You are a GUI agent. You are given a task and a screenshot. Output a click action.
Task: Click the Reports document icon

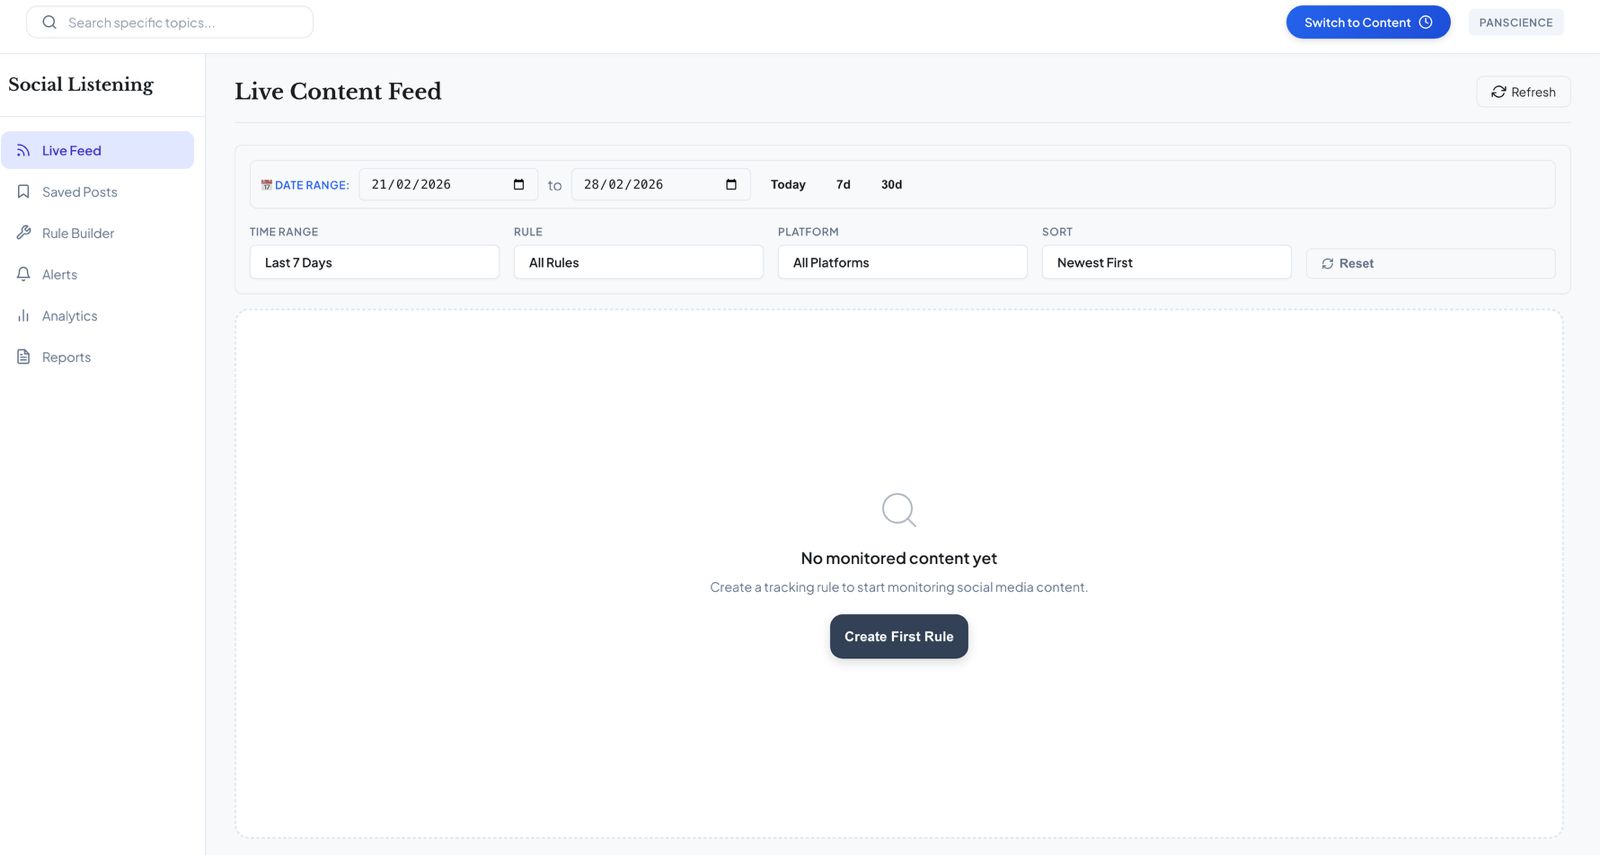(x=23, y=357)
